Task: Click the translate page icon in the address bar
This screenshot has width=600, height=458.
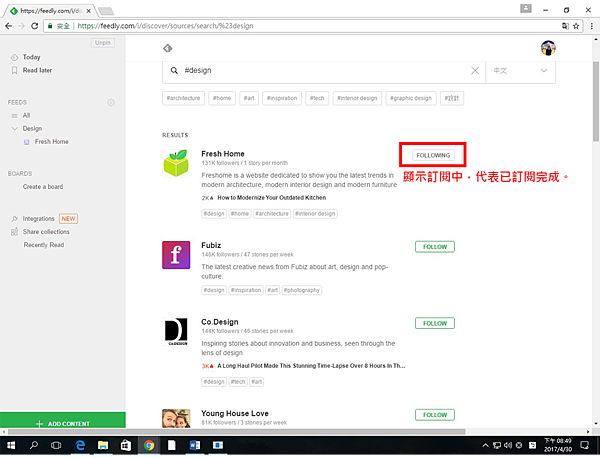Action: pyautogui.click(x=565, y=26)
